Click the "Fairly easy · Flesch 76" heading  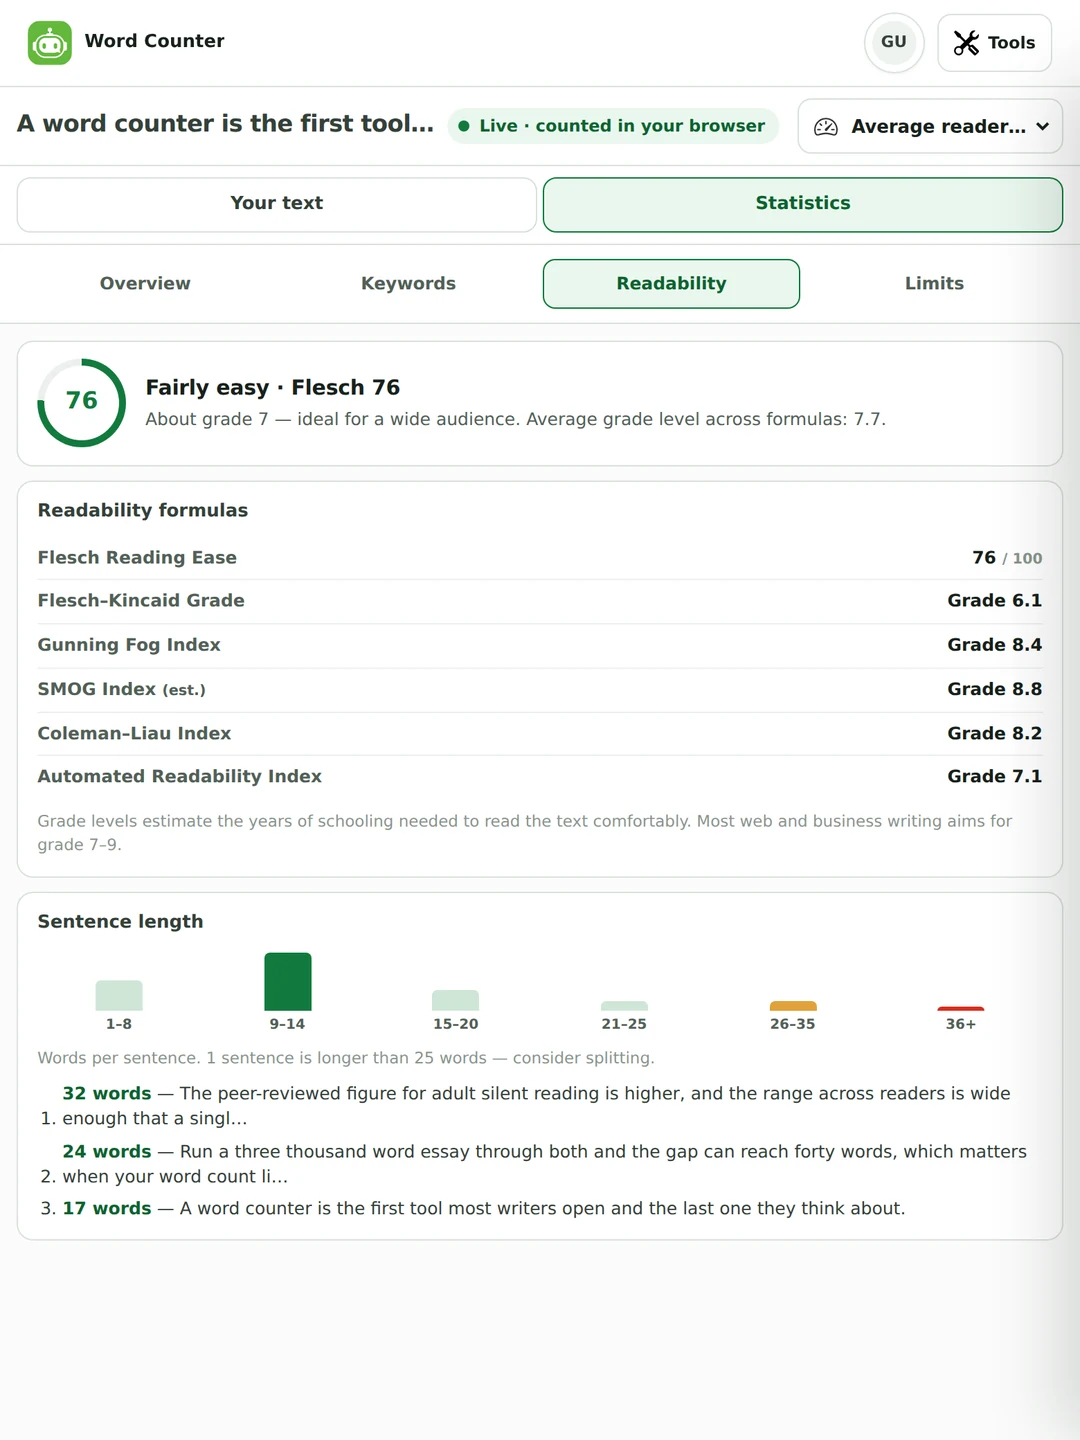pyautogui.click(x=273, y=388)
